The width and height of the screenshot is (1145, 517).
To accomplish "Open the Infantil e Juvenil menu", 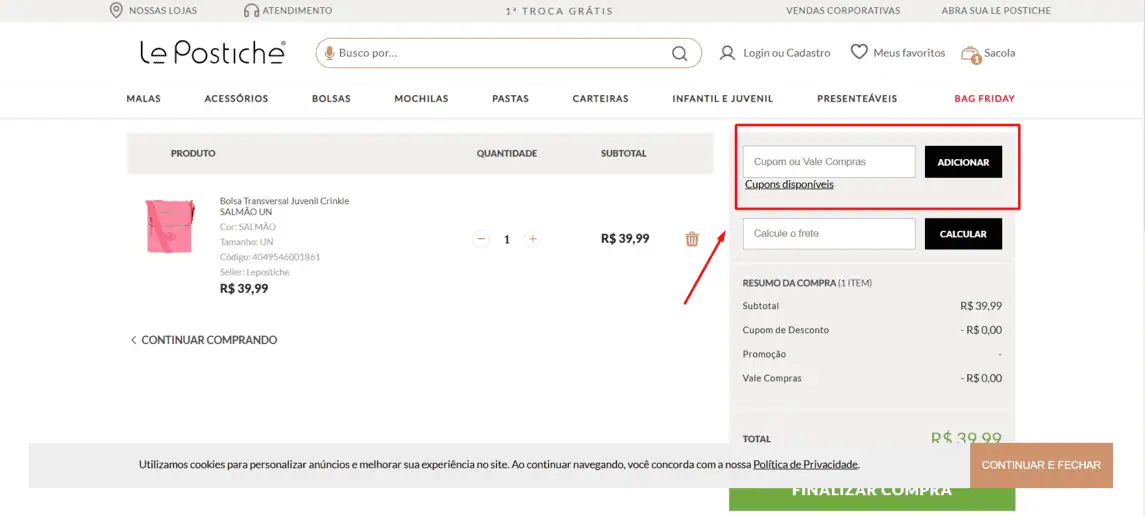I will [723, 99].
